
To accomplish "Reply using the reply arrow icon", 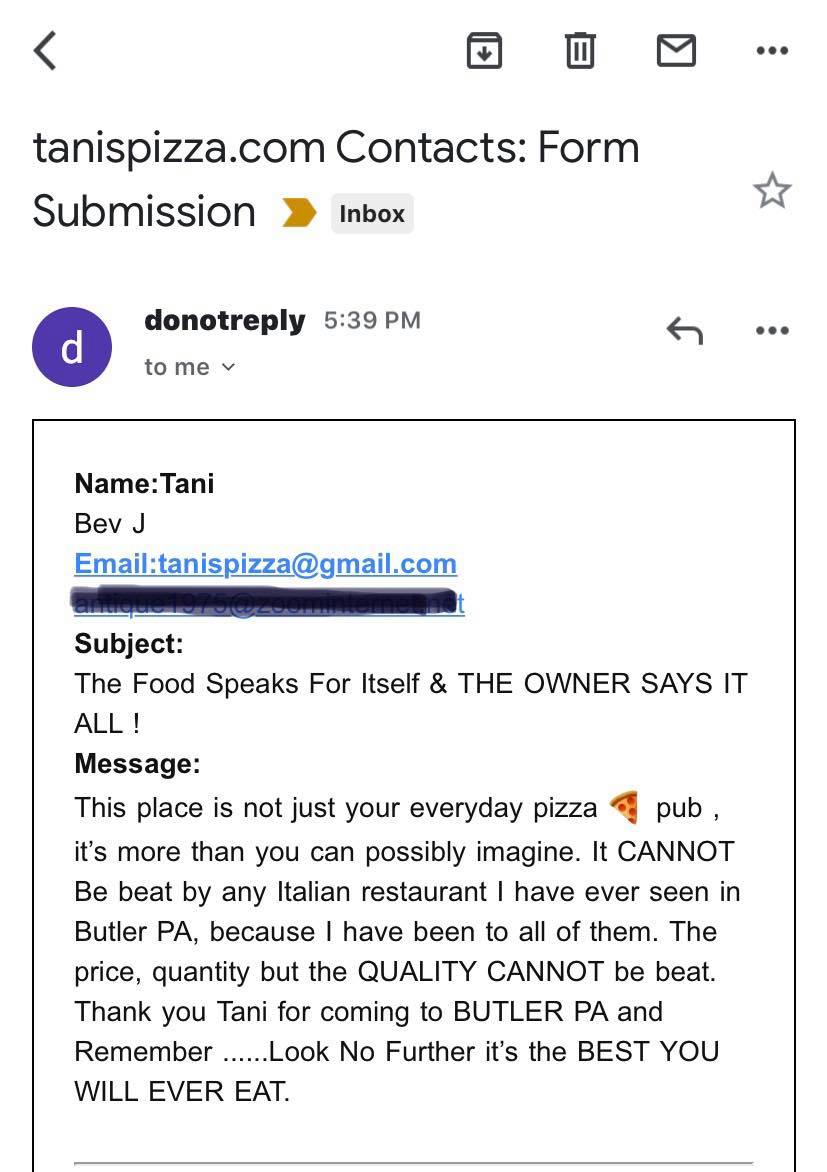I will [x=685, y=330].
